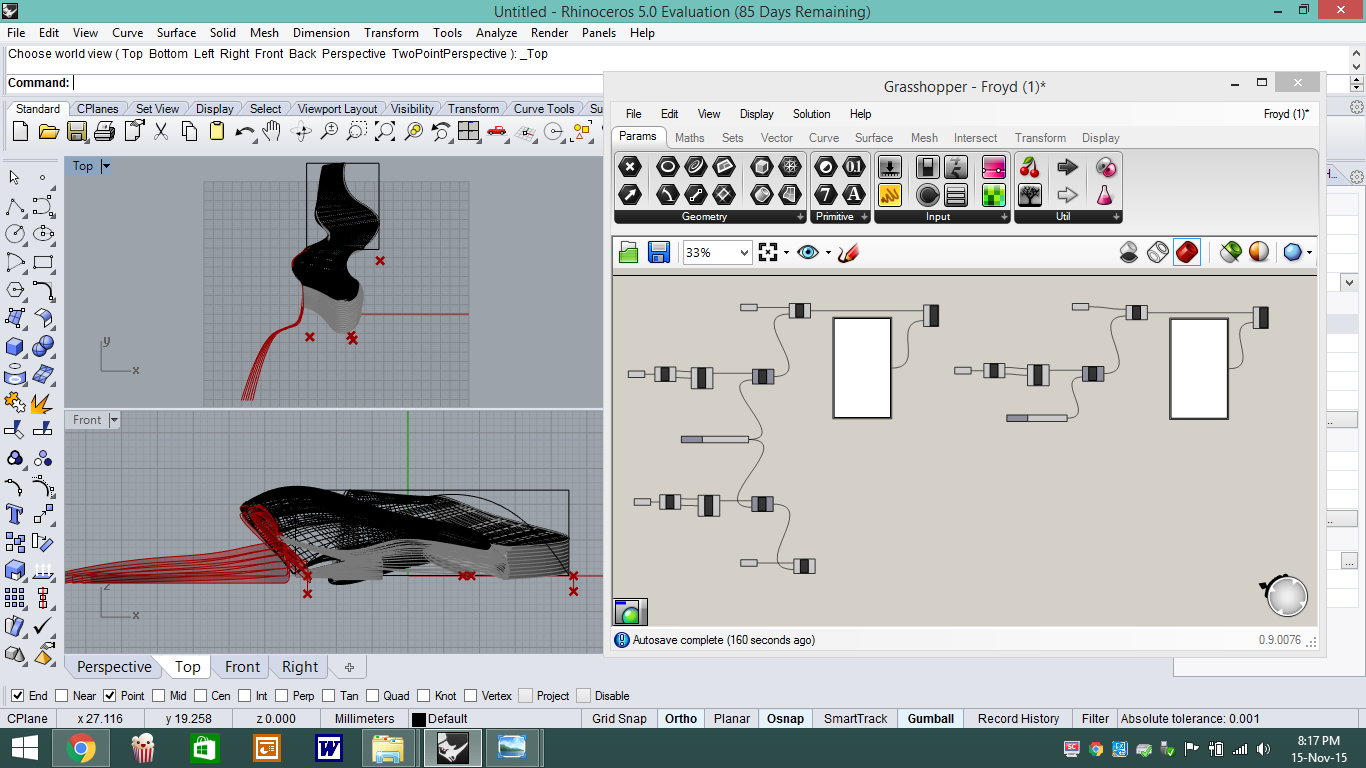This screenshot has height=768, width=1366.
Task: Enable the Cen osnap checkbox
Action: click(x=201, y=695)
